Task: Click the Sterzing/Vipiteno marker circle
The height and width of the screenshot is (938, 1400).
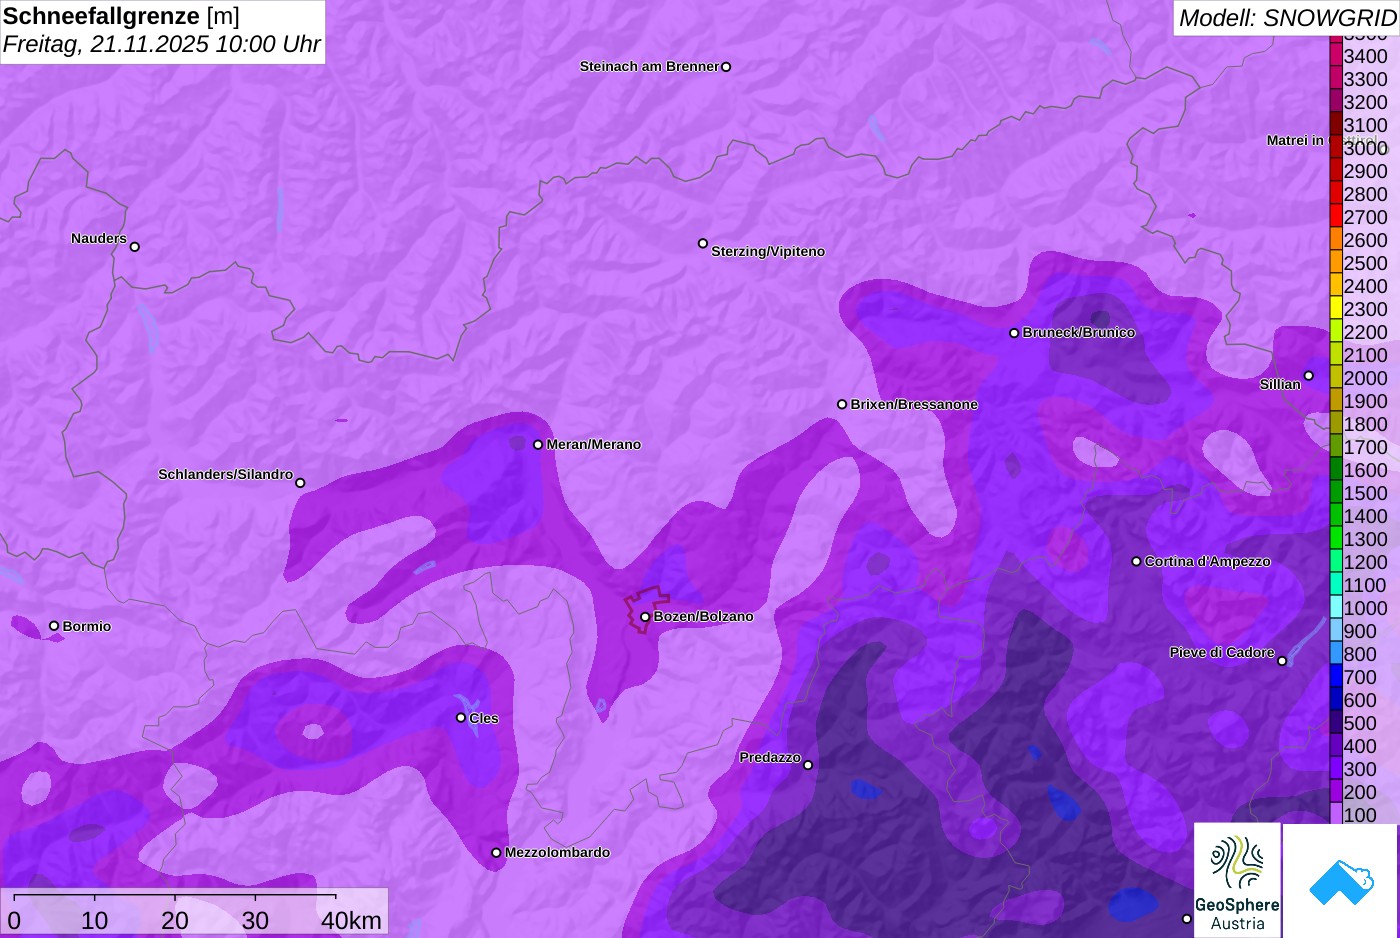Action: point(703,243)
